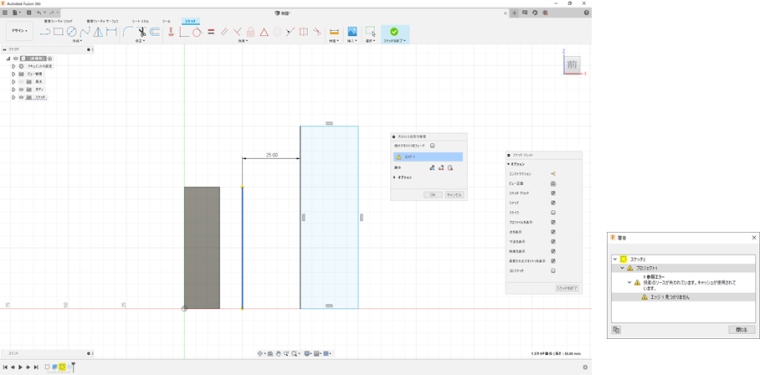Open the Help question mark icon

point(586,13)
